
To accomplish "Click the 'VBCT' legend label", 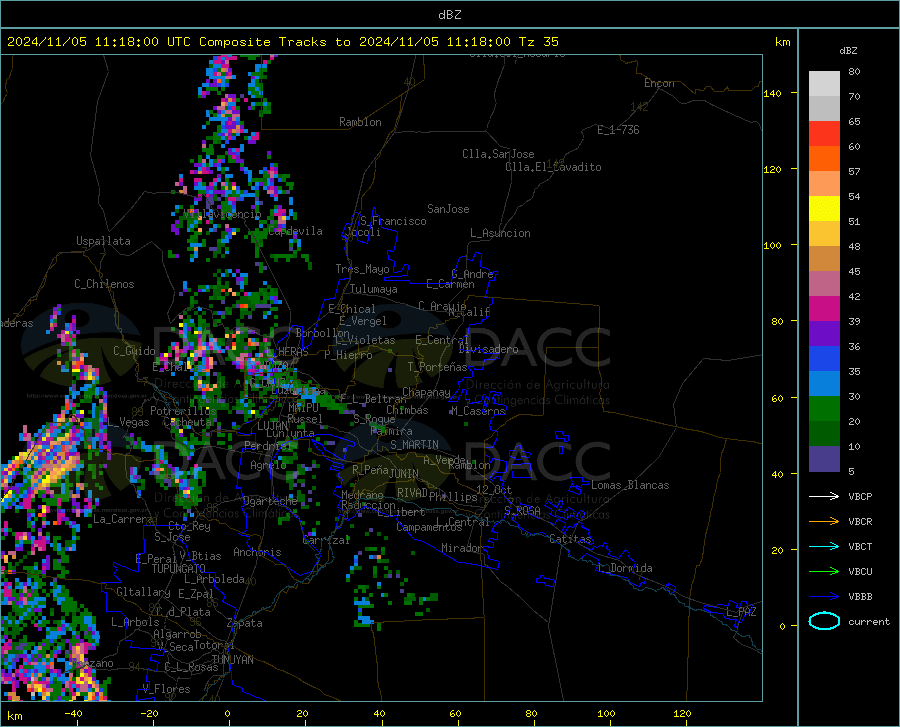I will 860,546.
